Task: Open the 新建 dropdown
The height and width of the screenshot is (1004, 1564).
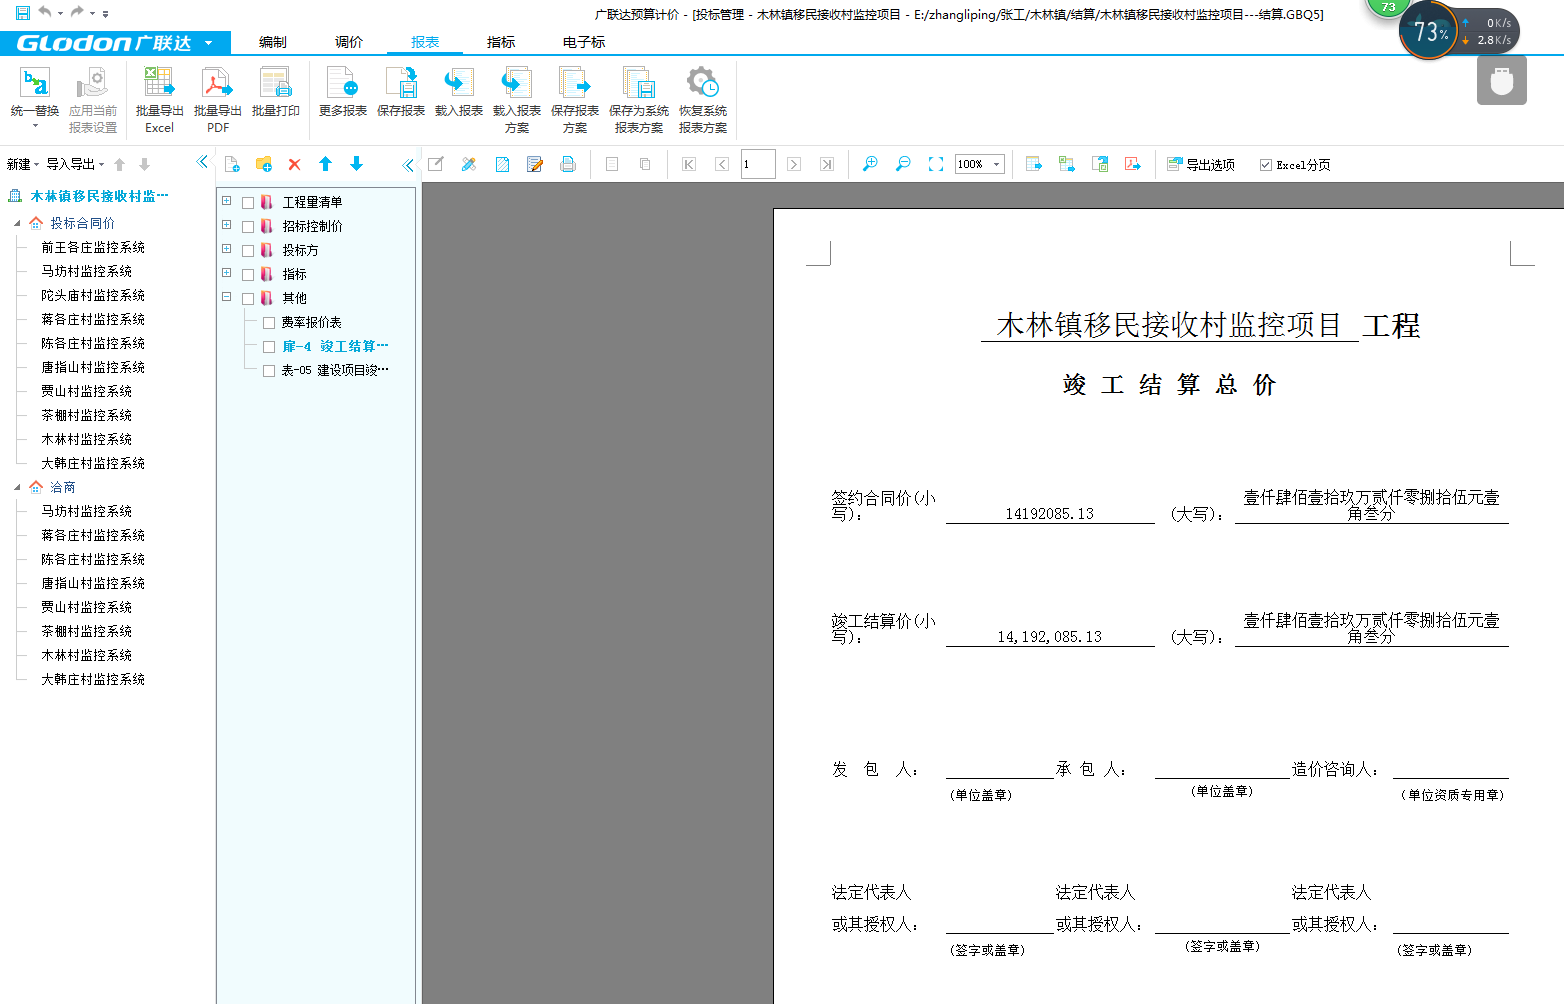Action: coord(23,164)
